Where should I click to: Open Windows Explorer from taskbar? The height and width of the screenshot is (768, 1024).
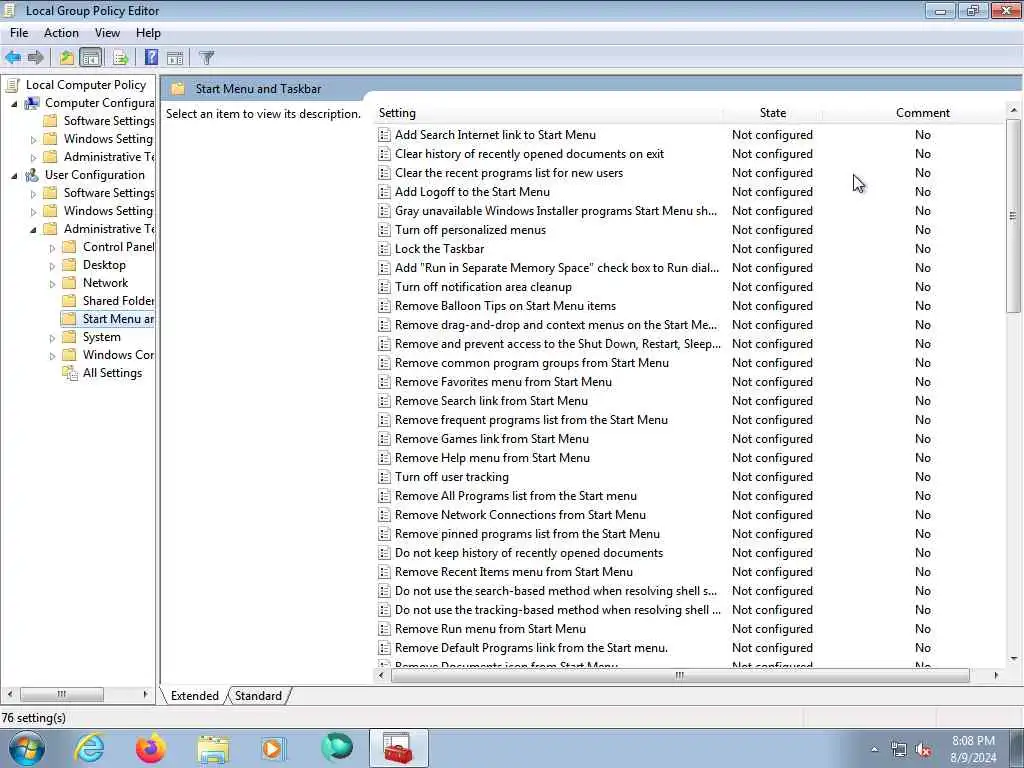tap(213, 749)
